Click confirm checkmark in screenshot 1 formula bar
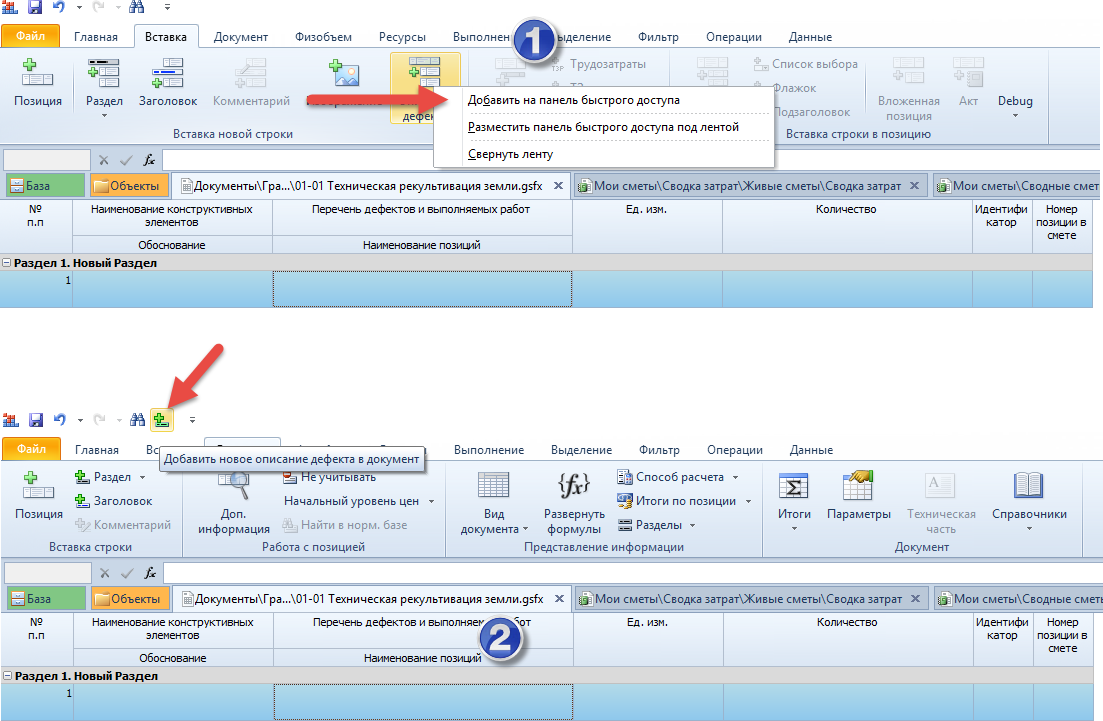The width and height of the screenshot is (1103, 721). 126,160
